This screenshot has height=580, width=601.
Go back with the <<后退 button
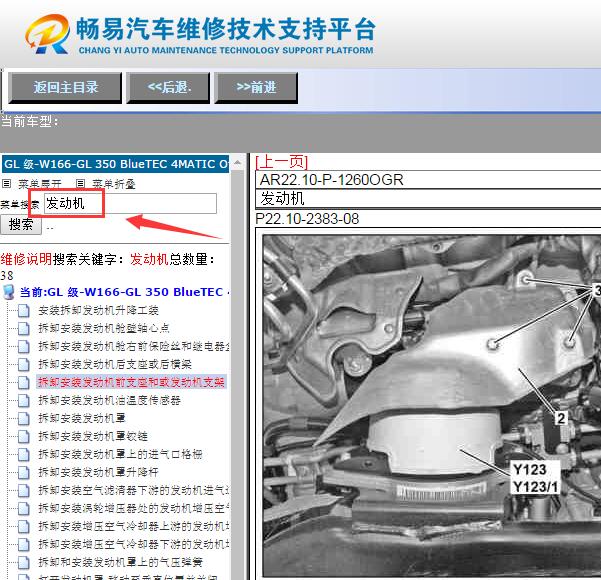(168, 87)
